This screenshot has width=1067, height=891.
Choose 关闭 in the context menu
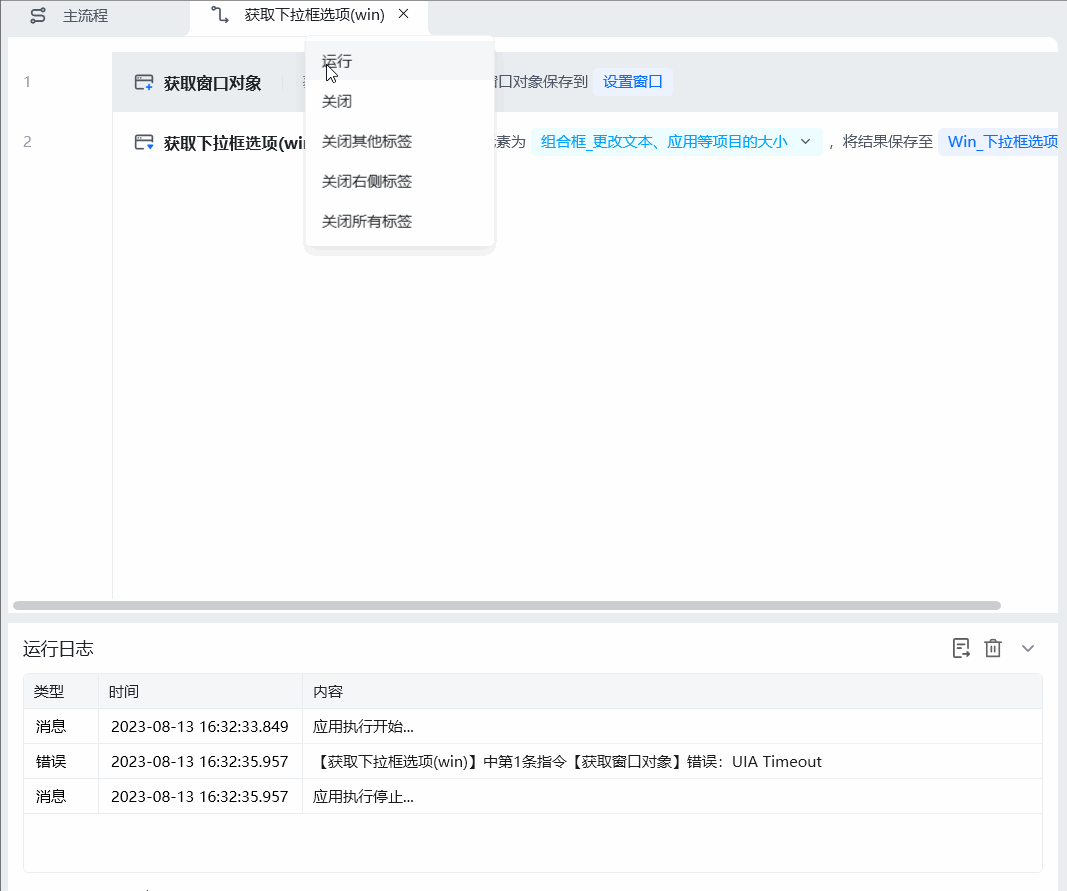point(399,101)
